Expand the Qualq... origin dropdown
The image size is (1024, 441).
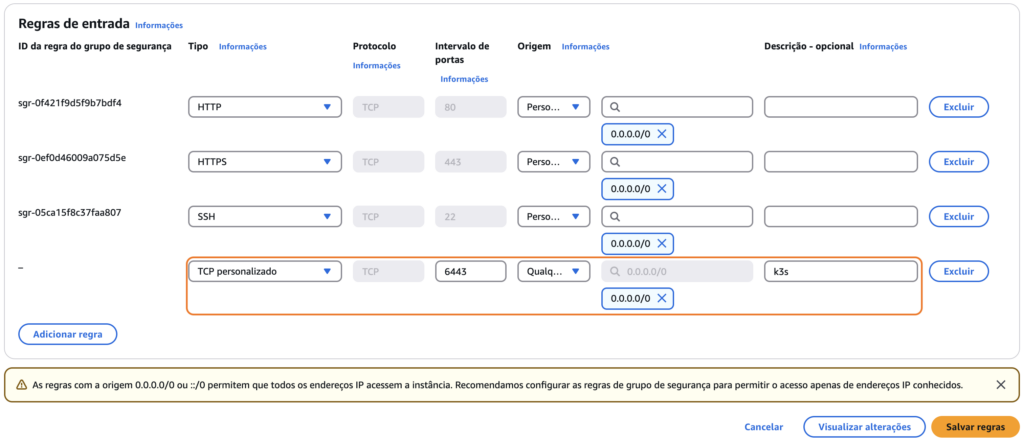click(x=554, y=272)
